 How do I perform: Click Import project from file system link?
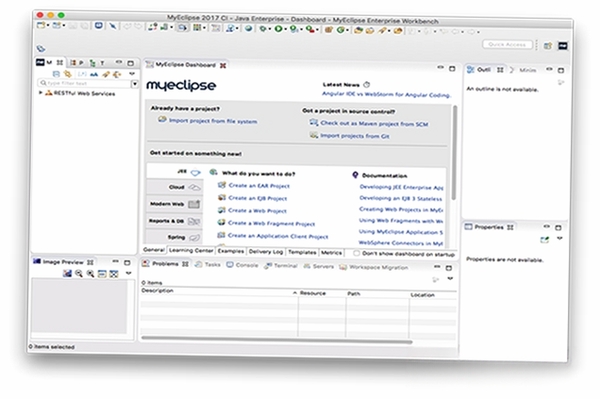[213, 121]
